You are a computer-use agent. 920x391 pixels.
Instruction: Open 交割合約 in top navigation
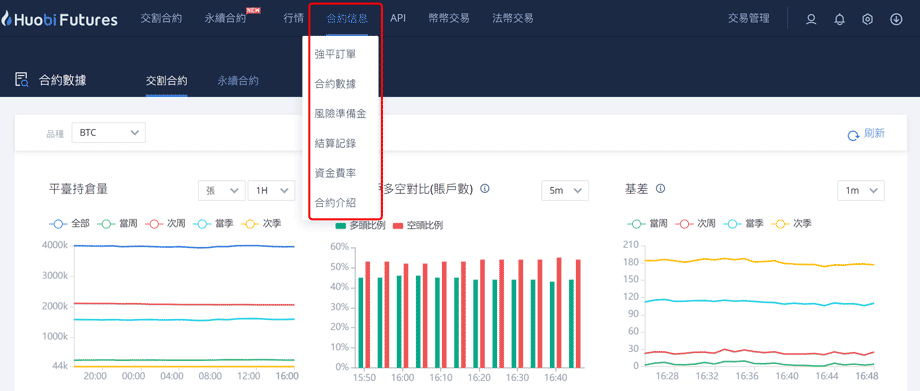[161, 18]
